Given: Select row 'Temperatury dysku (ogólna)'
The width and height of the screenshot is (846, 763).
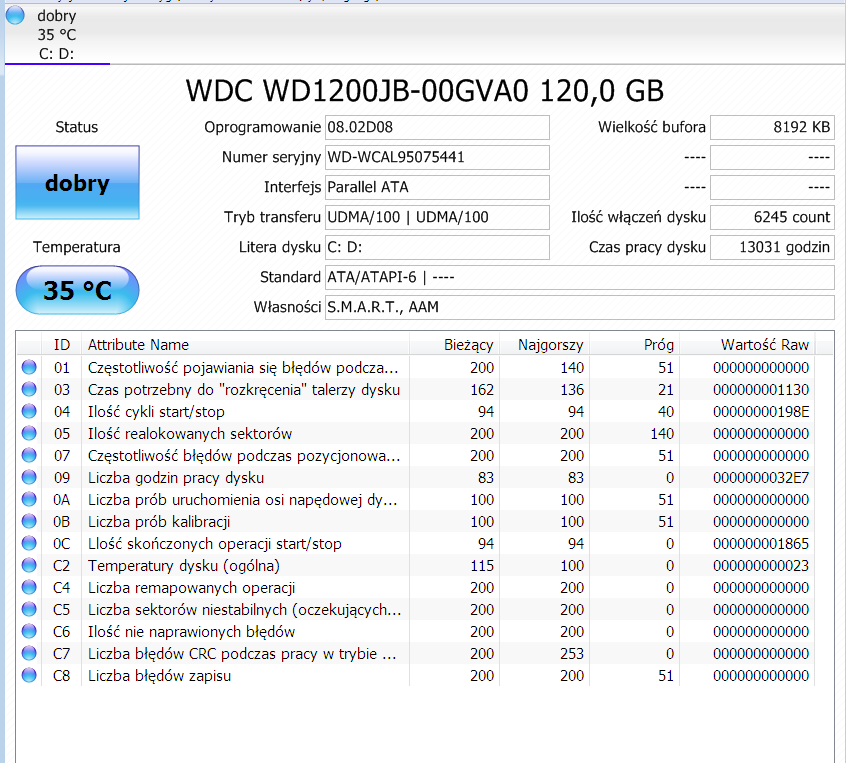Looking at the screenshot, I should [x=416, y=566].
